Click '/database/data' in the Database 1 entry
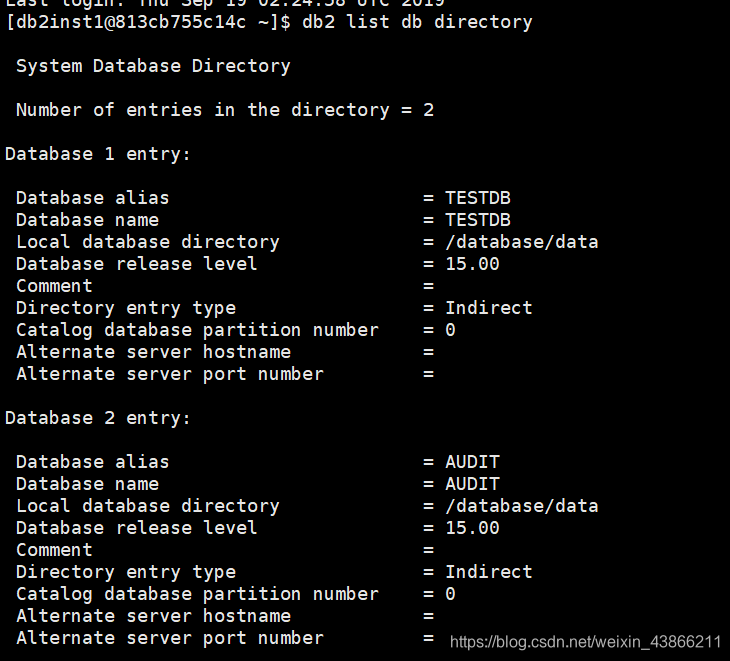 (x=521, y=242)
